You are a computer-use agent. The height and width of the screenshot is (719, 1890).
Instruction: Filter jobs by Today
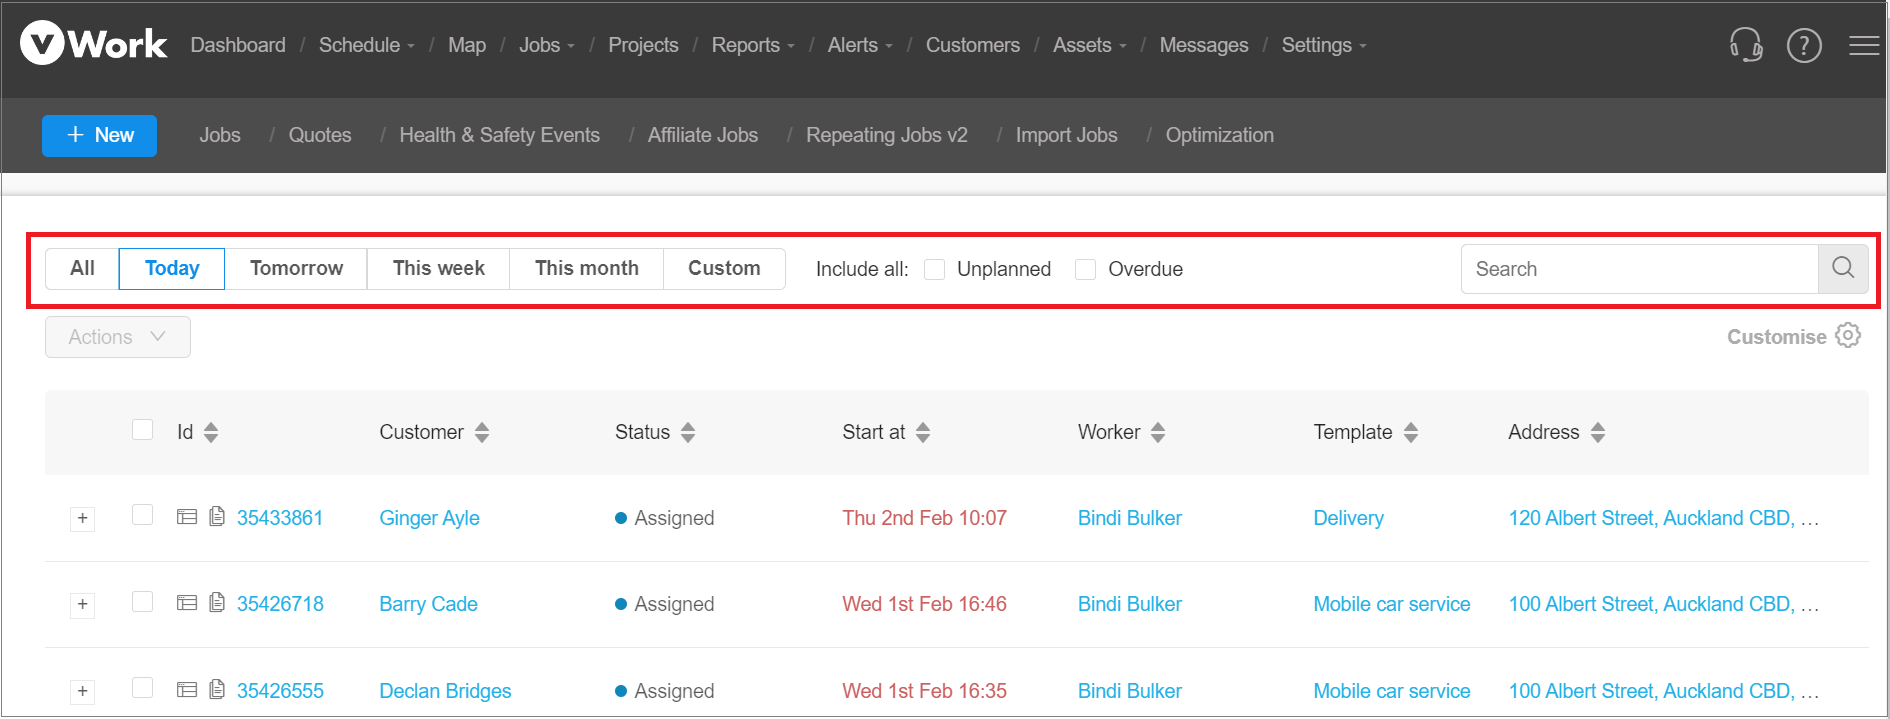click(x=172, y=268)
